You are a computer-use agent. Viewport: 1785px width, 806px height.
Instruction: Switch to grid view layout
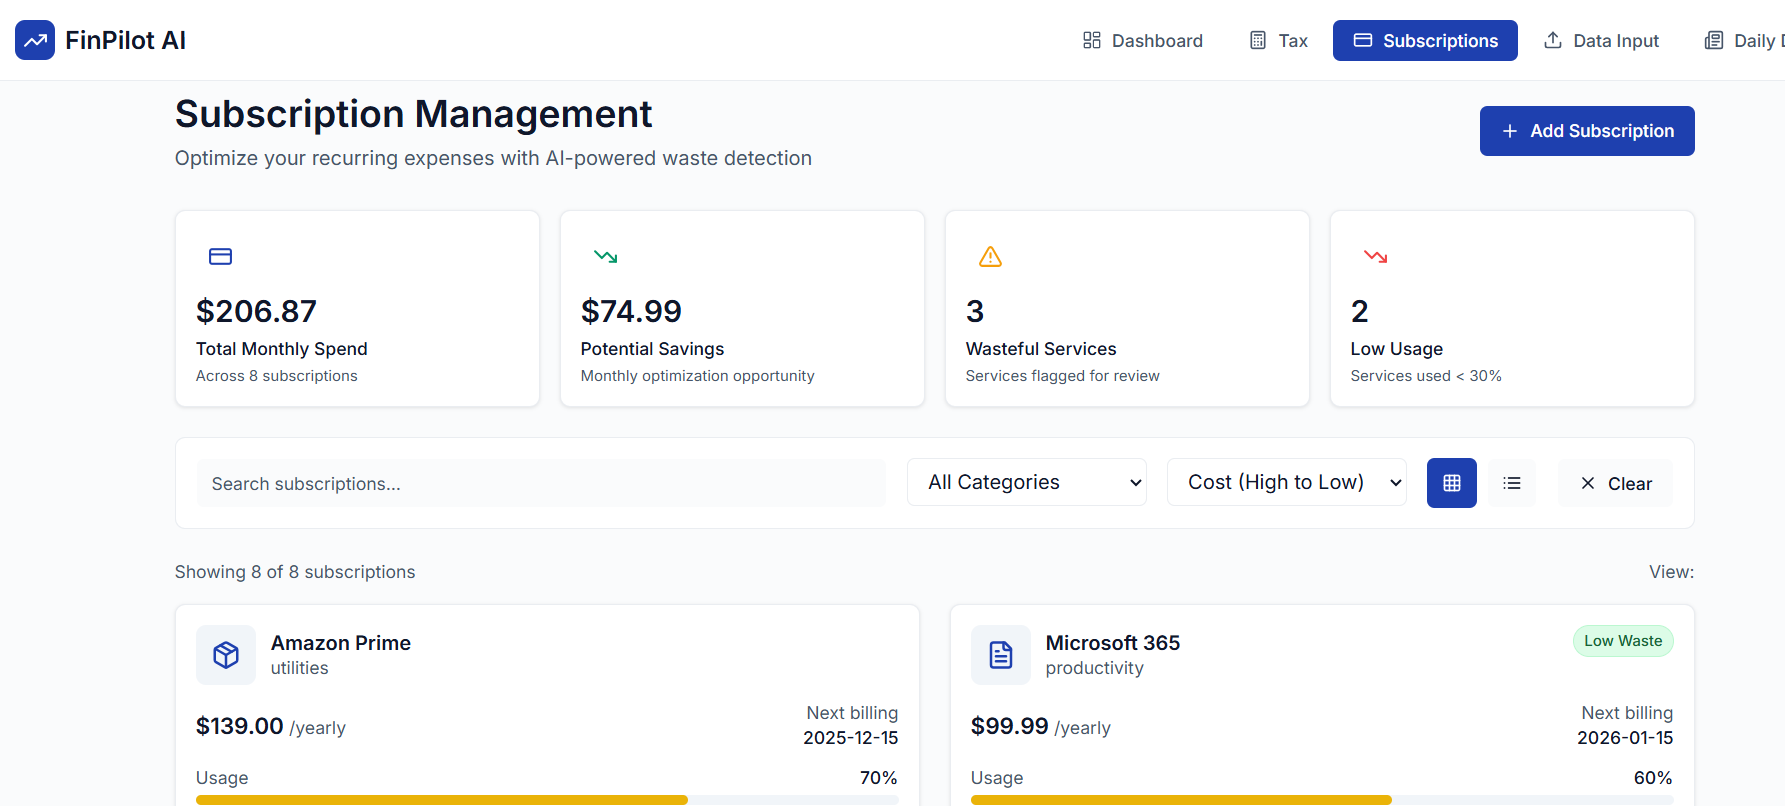click(1452, 483)
